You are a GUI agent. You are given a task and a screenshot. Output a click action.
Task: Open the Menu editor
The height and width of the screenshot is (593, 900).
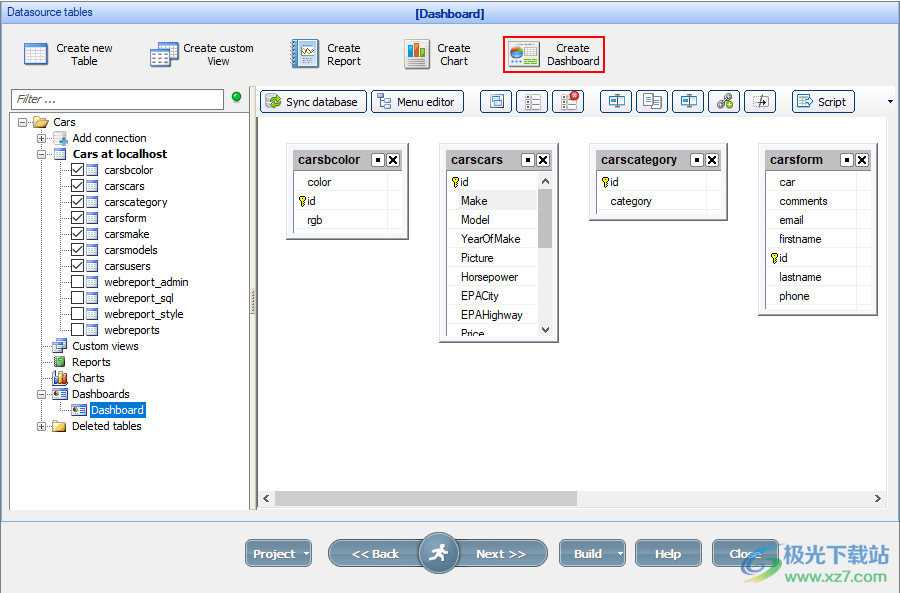point(417,102)
